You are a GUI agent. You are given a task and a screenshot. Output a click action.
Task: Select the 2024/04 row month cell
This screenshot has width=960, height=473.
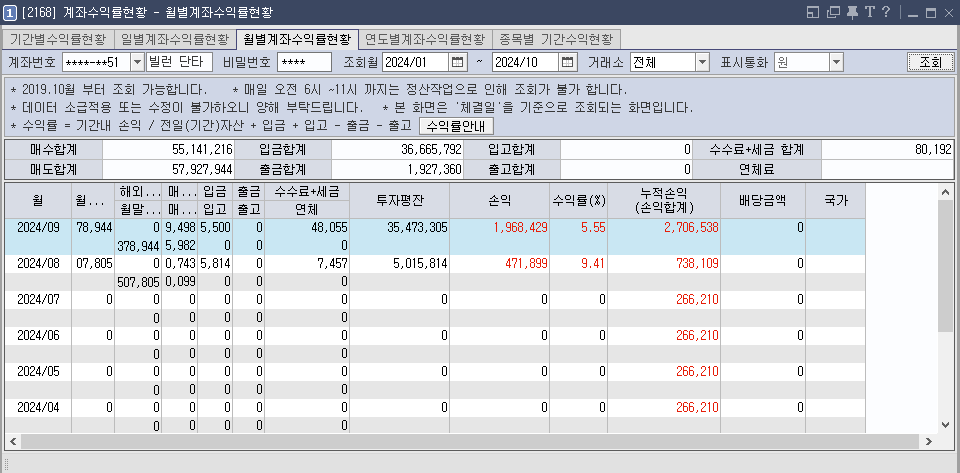[38, 408]
